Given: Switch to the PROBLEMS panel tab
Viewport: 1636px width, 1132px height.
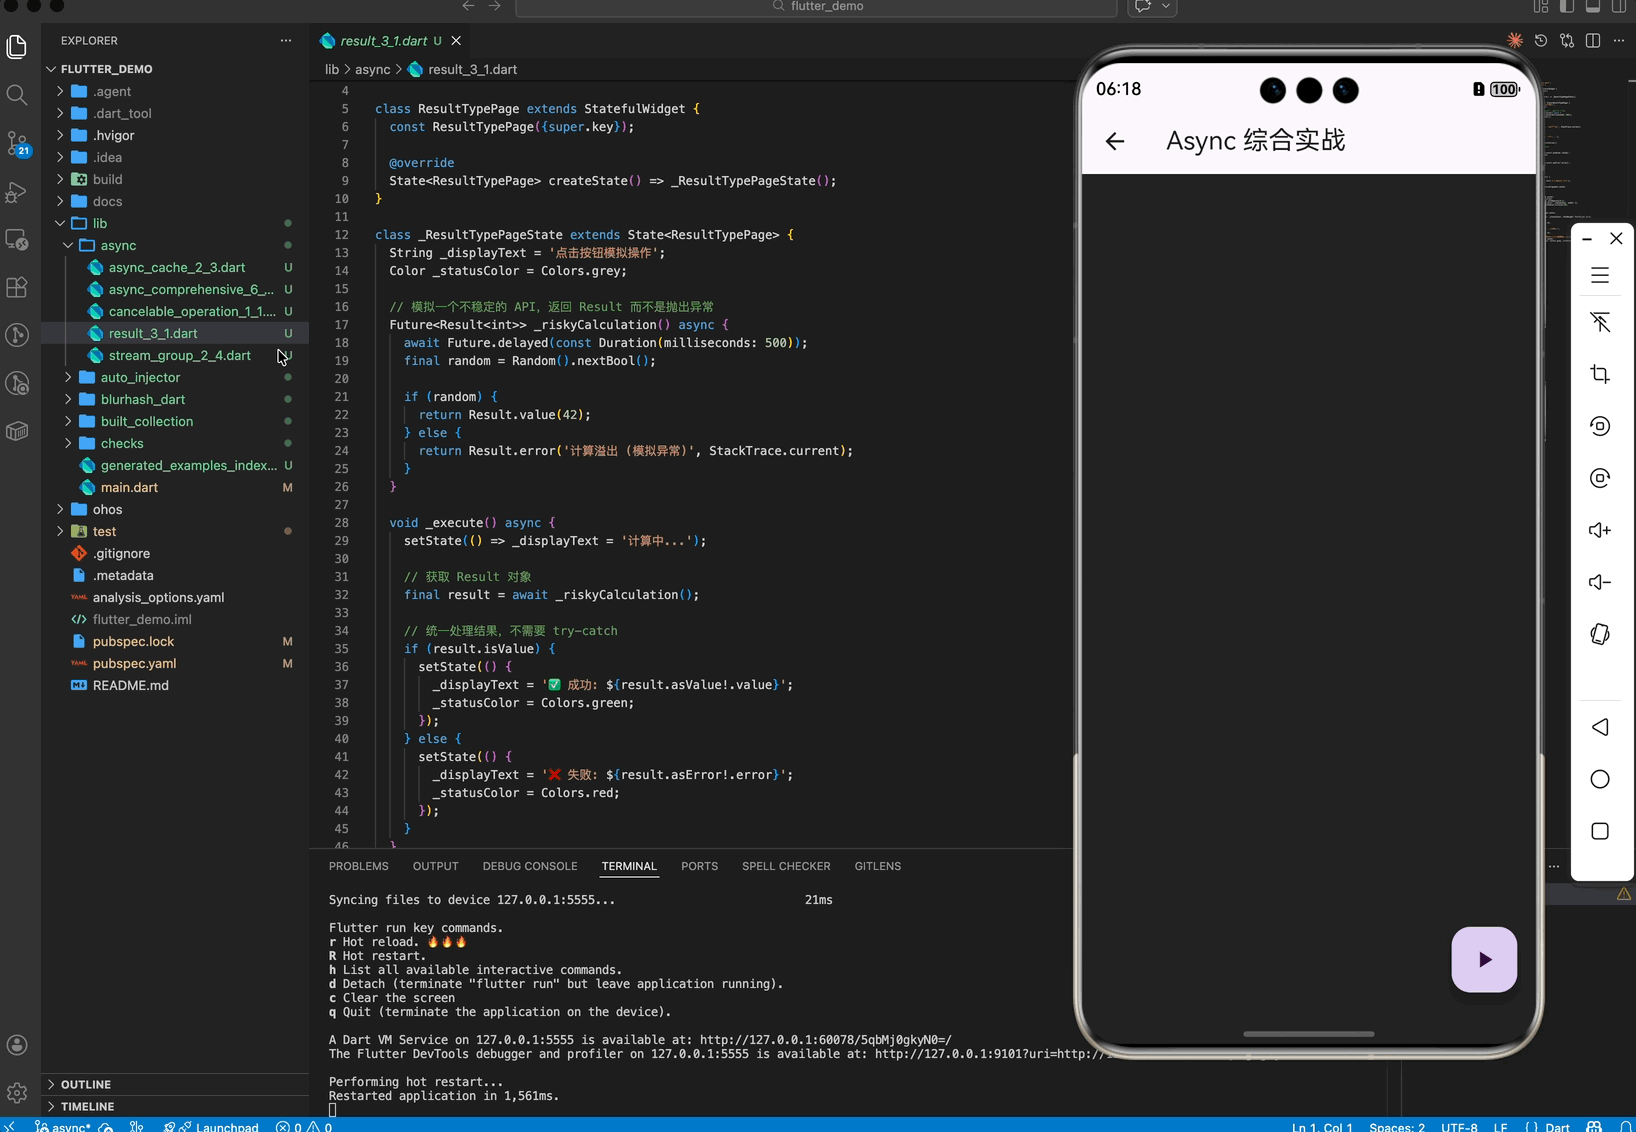Looking at the screenshot, I should point(359,866).
